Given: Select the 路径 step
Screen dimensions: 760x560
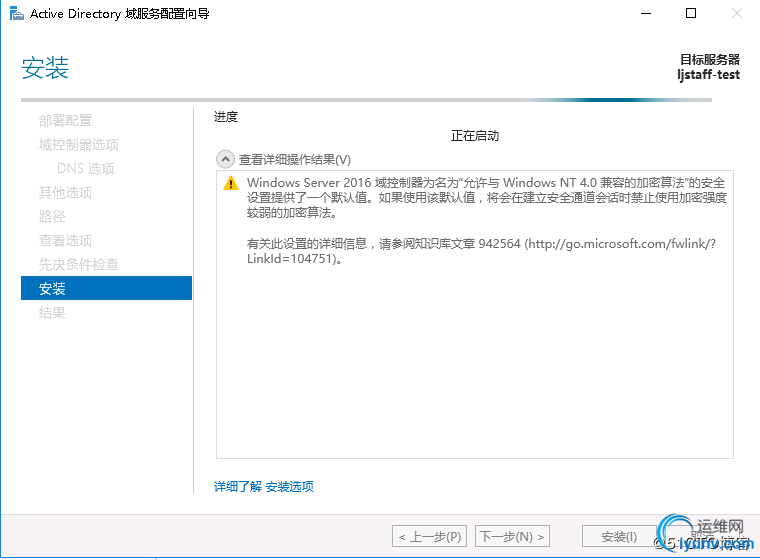Looking at the screenshot, I should 52,216.
